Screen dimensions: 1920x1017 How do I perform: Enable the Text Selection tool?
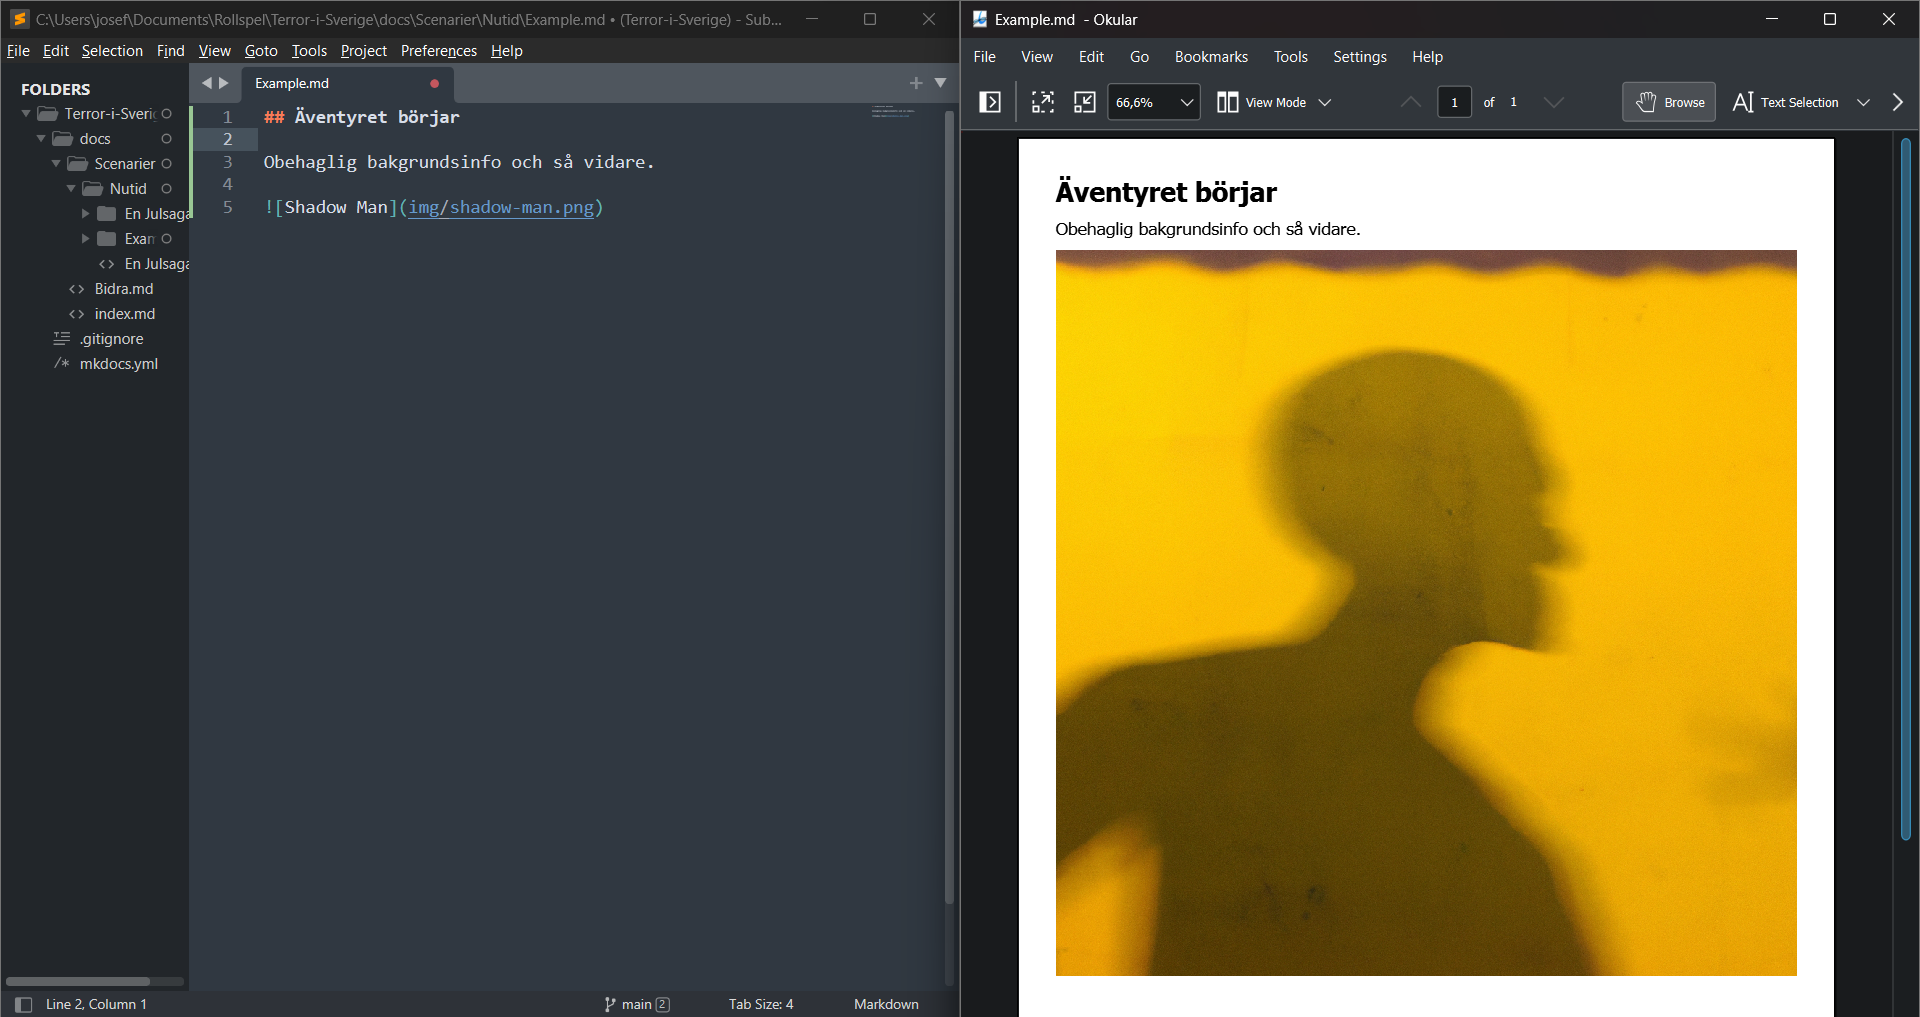pos(1785,102)
